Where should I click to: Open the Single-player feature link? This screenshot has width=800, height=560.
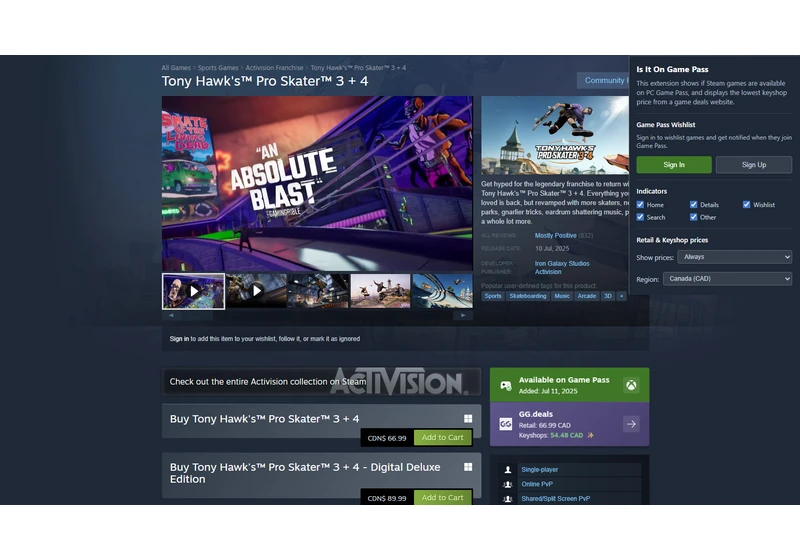[539, 470]
